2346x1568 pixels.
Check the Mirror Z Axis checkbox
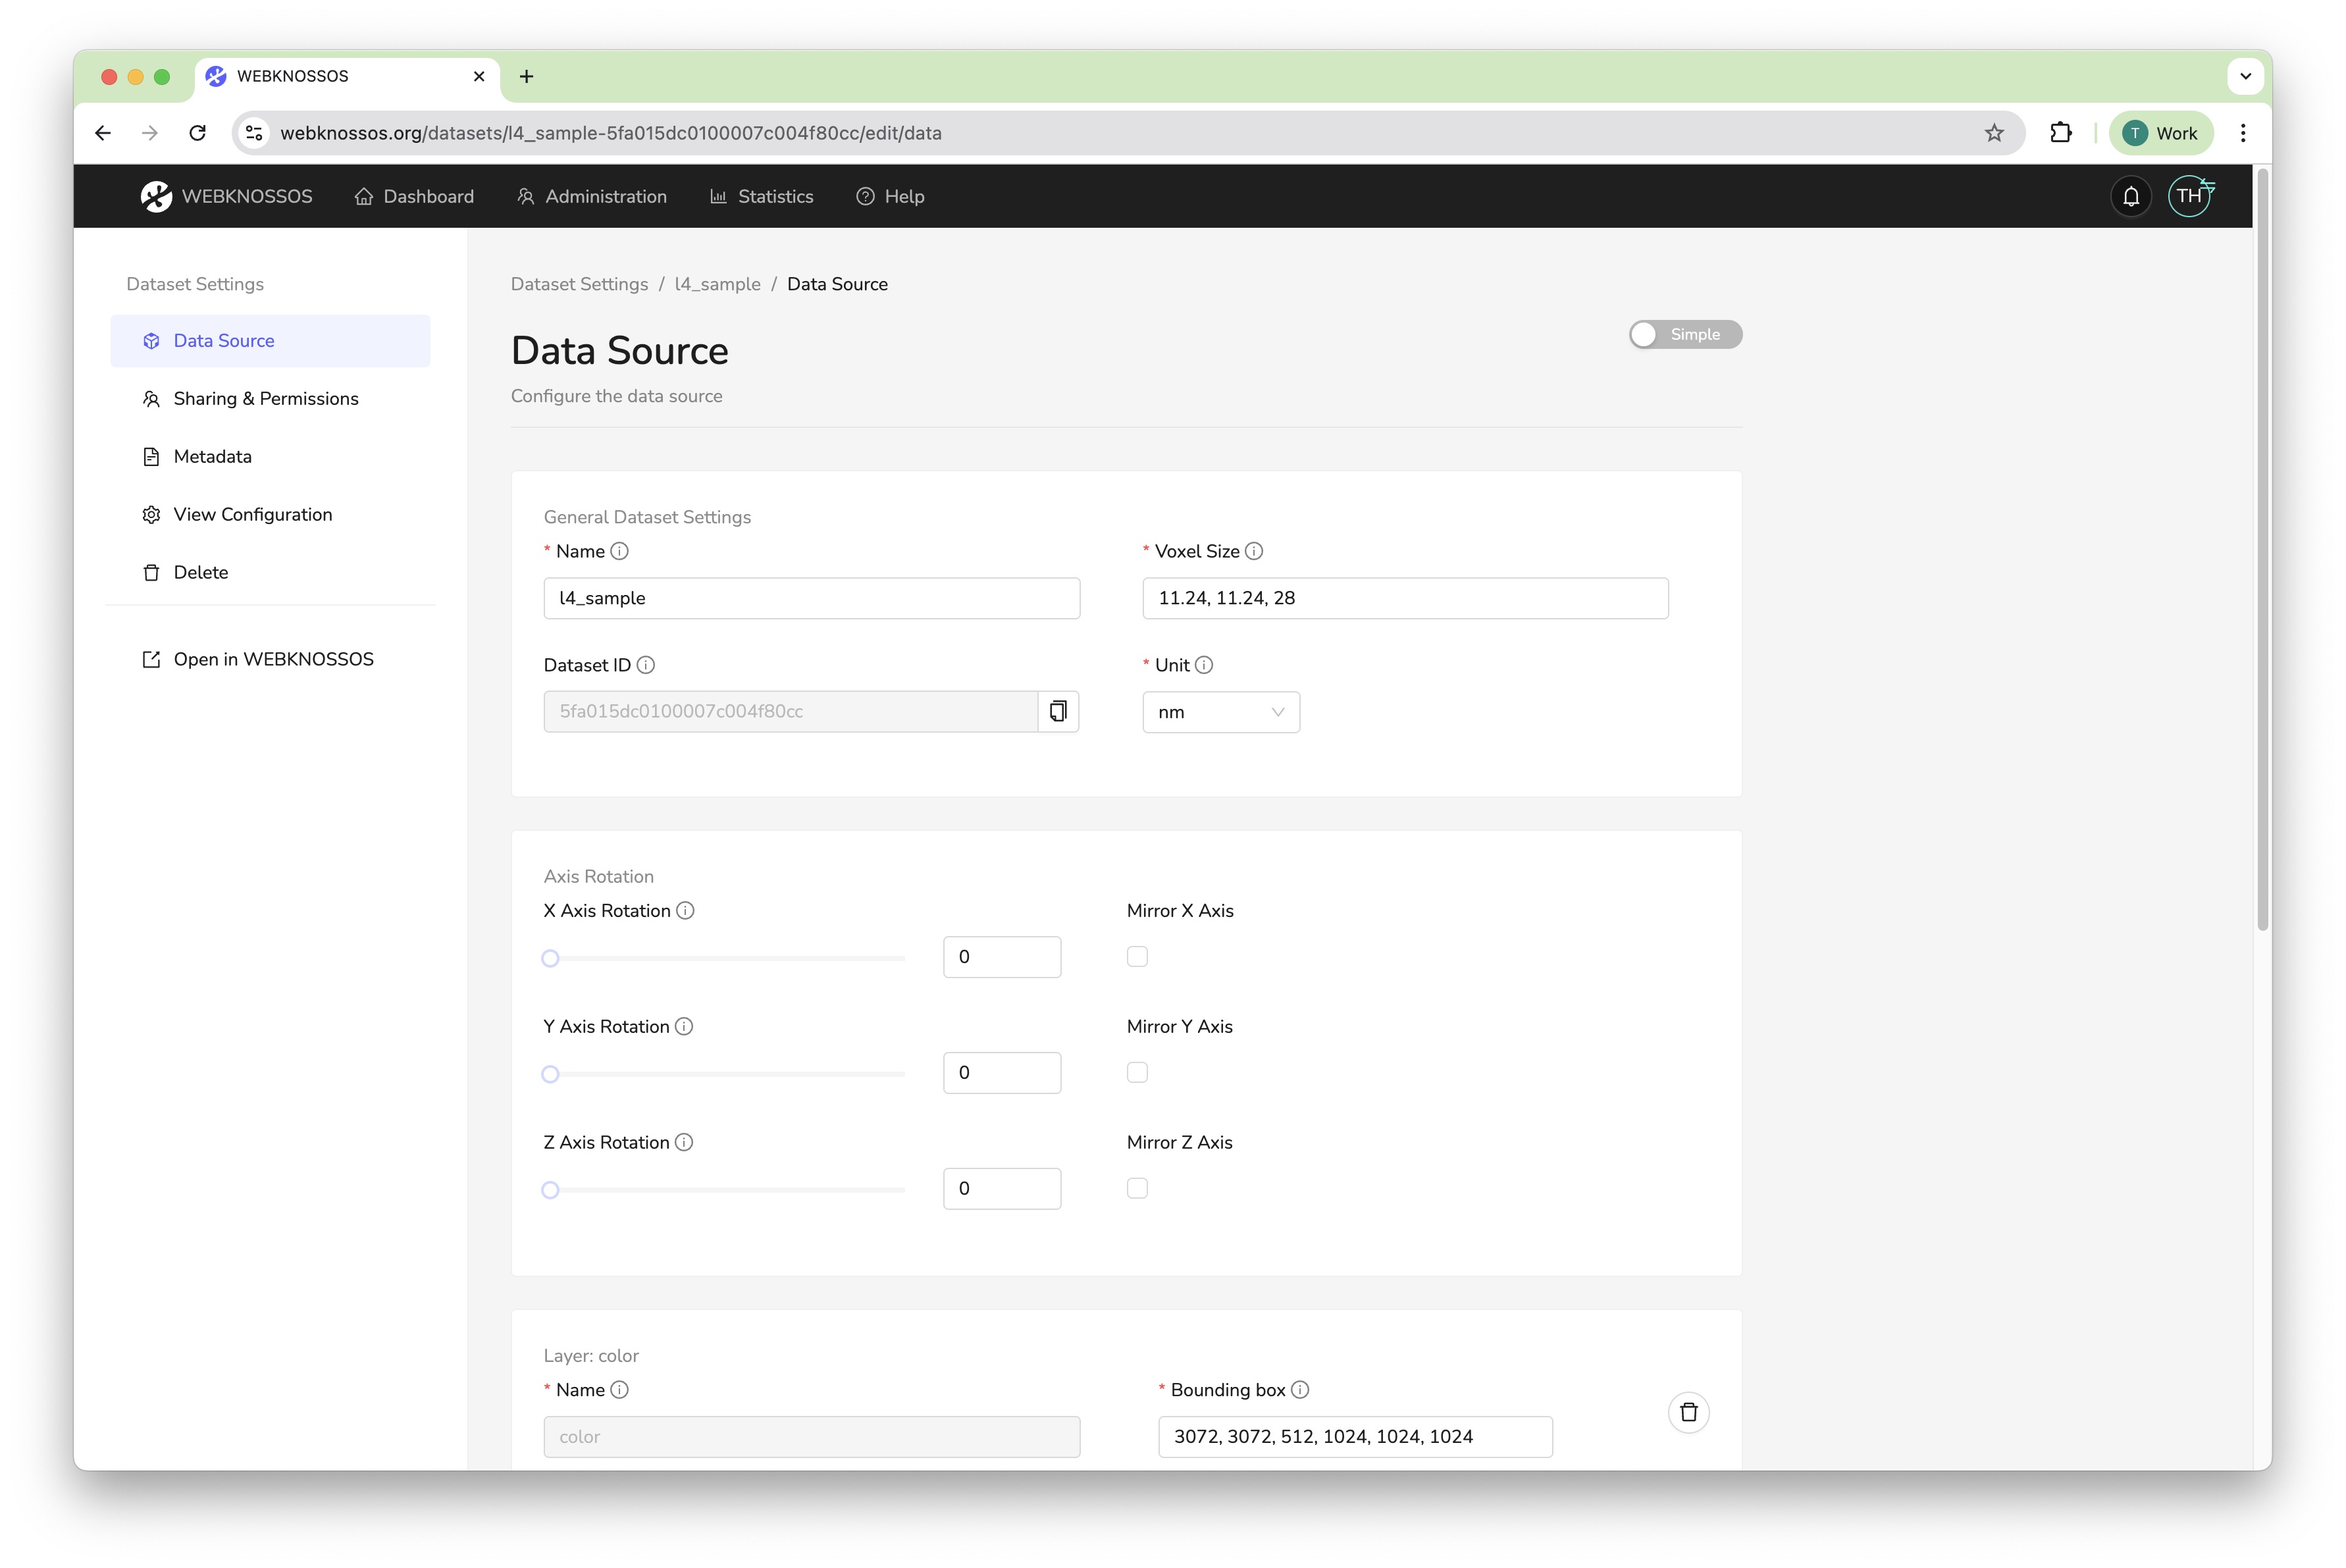pyautogui.click(x=1137, y=1188)
